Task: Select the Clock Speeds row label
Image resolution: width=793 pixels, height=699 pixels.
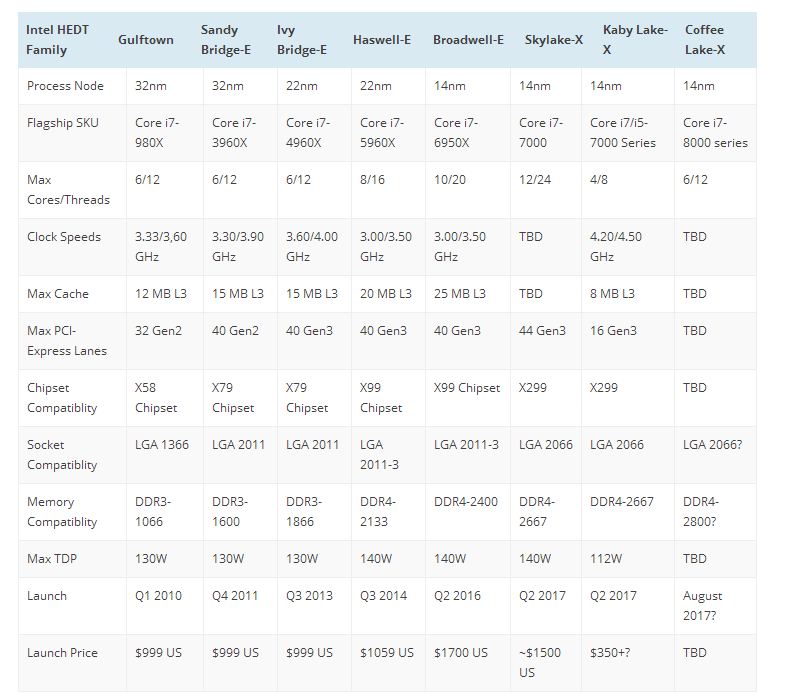Action: click(x=64, y=237)
